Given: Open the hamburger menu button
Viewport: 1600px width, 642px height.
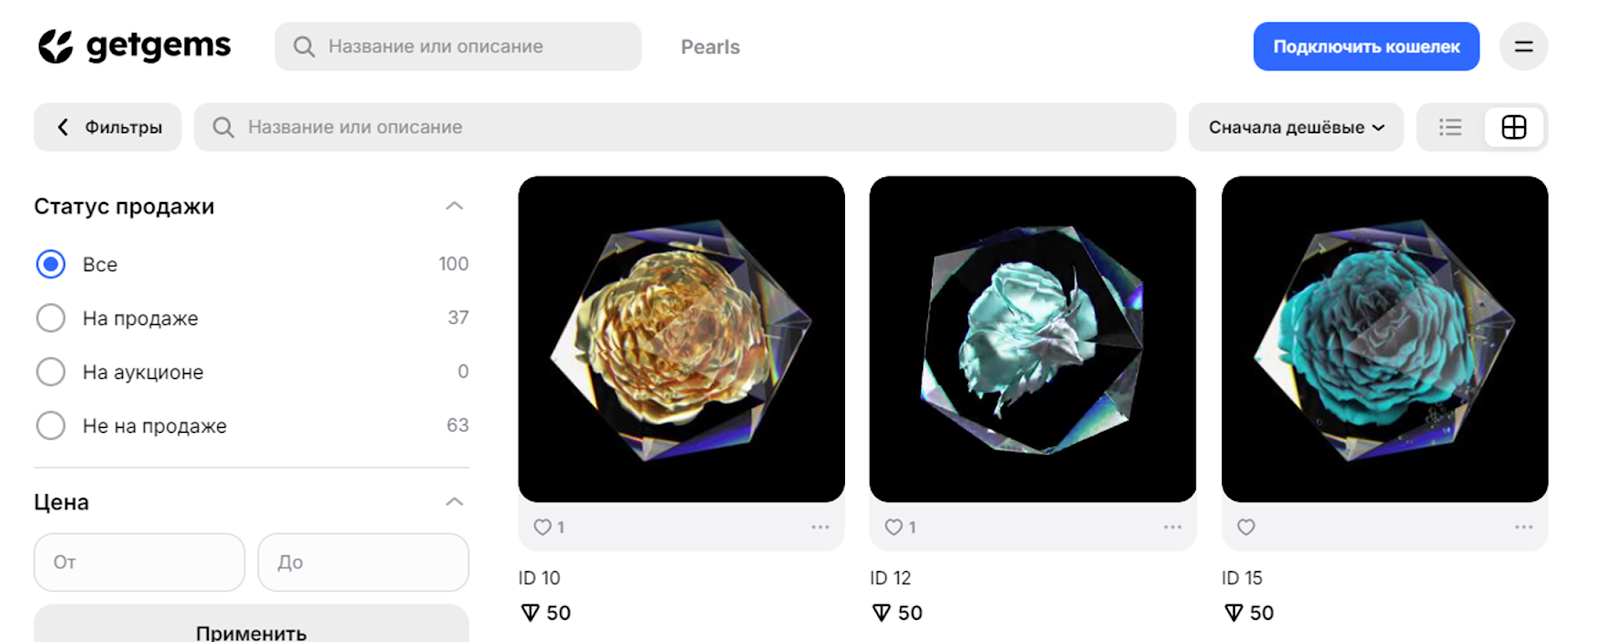Looking at the screenshot, I should [1523, 47].
